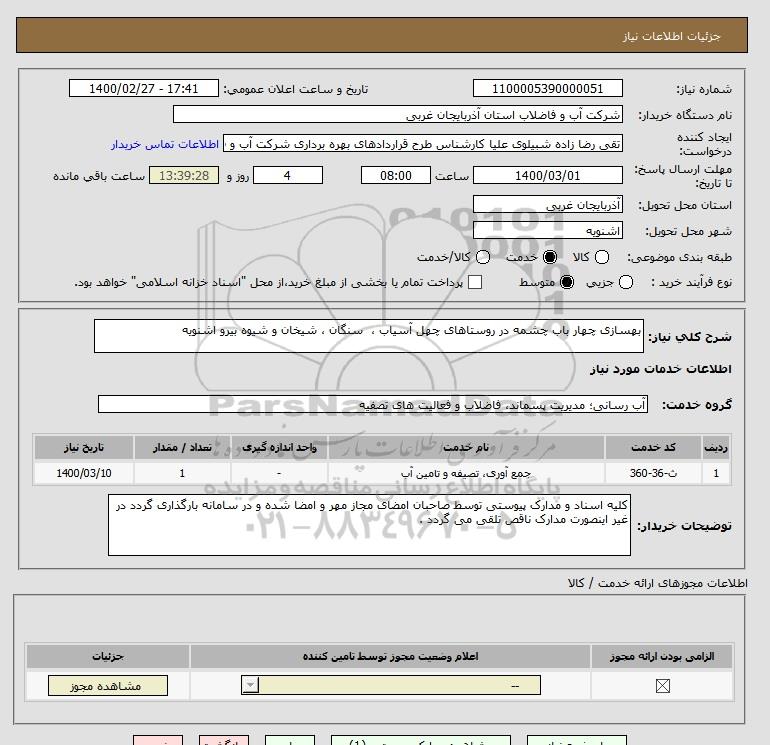
Task: Click the شماره نیاز field 1100005390000051
Action: pyautogui.click(x=548, y=89)
